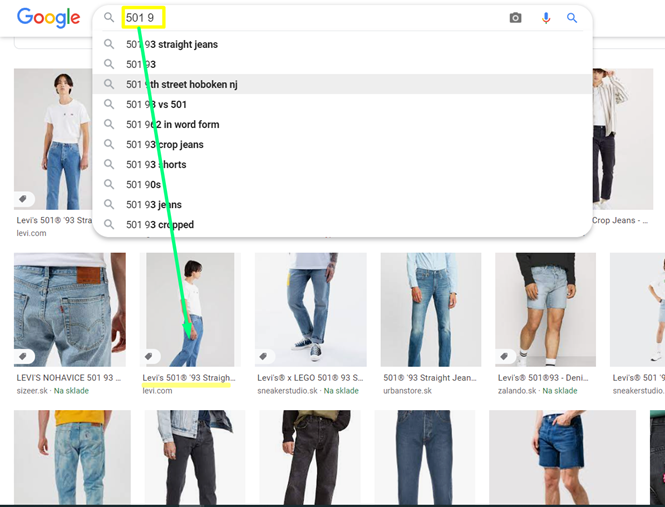Click magnifier icon beside '501 93 vs 501'
The height and width of the screenshot is (507, 665).
(109, 104)
